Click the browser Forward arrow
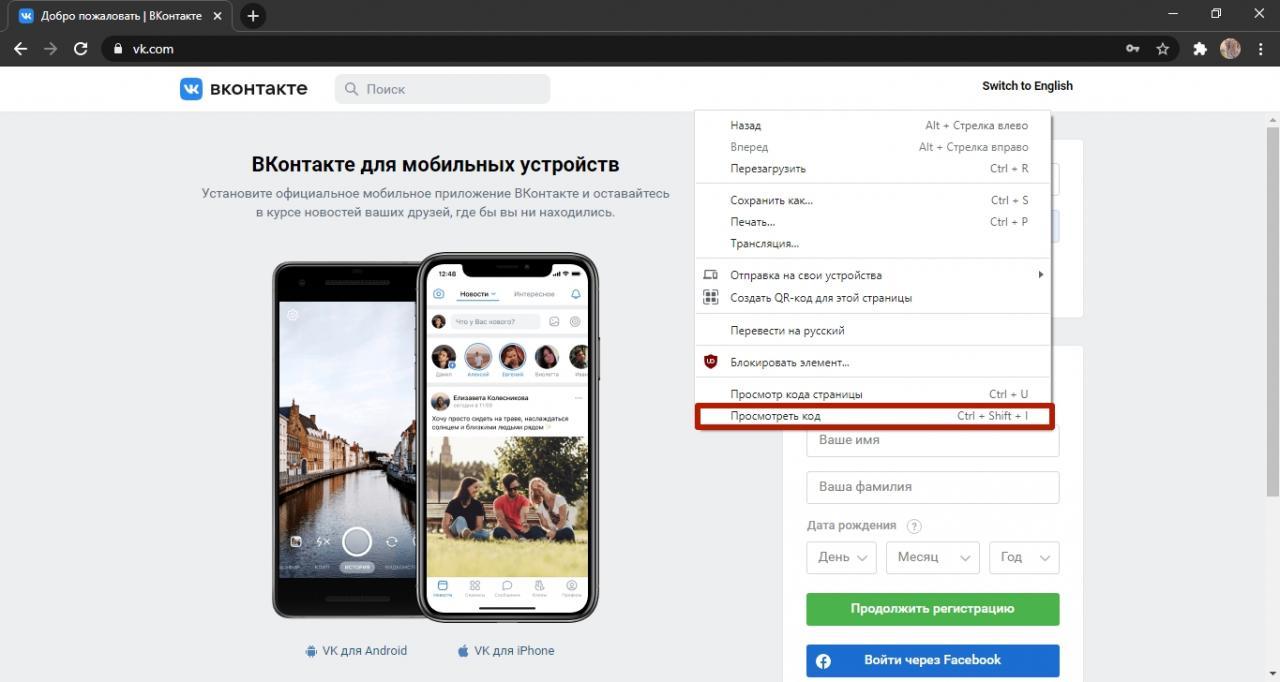Viewport: 1280px width, 682px height. (50, 48)
